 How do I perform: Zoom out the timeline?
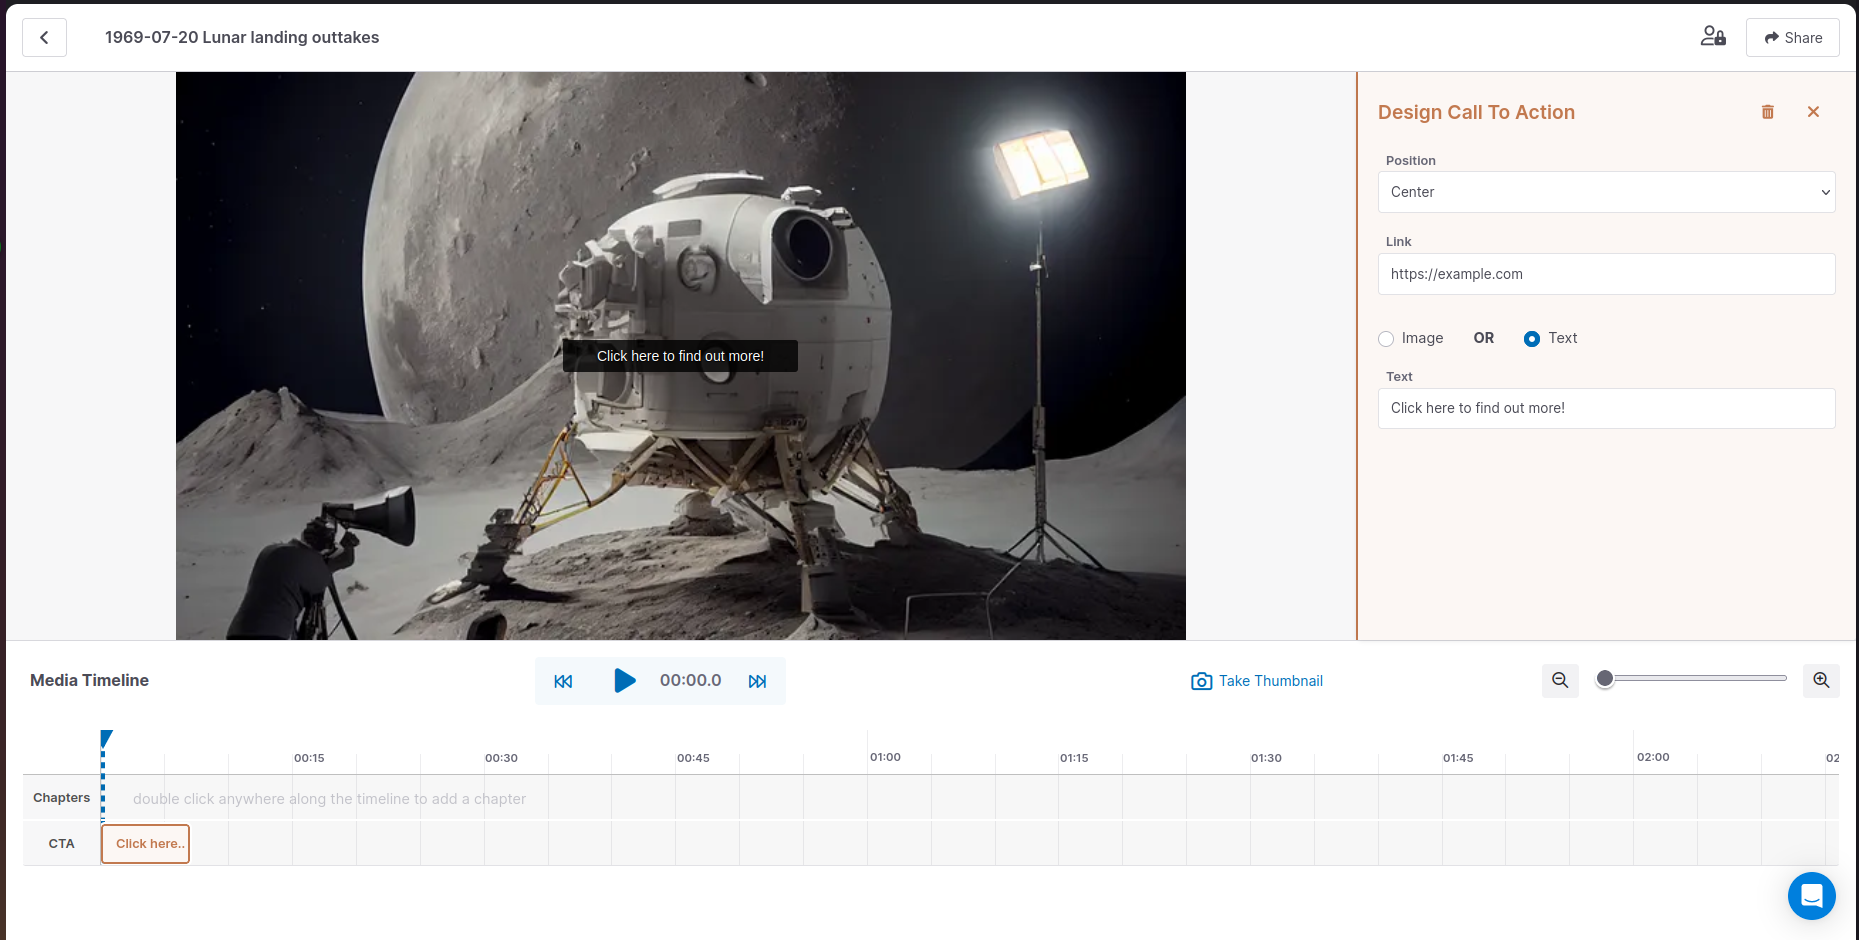1560,680
